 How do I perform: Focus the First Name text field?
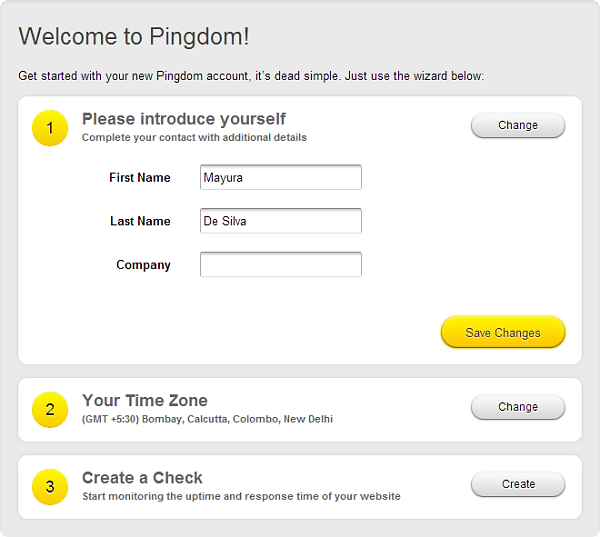[280, 178]
